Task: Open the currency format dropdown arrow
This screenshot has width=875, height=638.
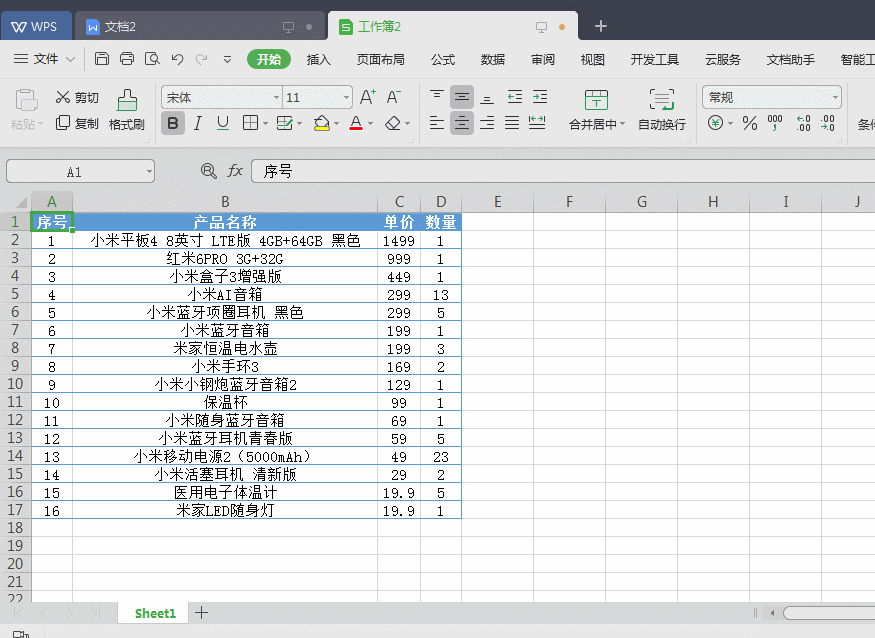Action: coord(730,123)
